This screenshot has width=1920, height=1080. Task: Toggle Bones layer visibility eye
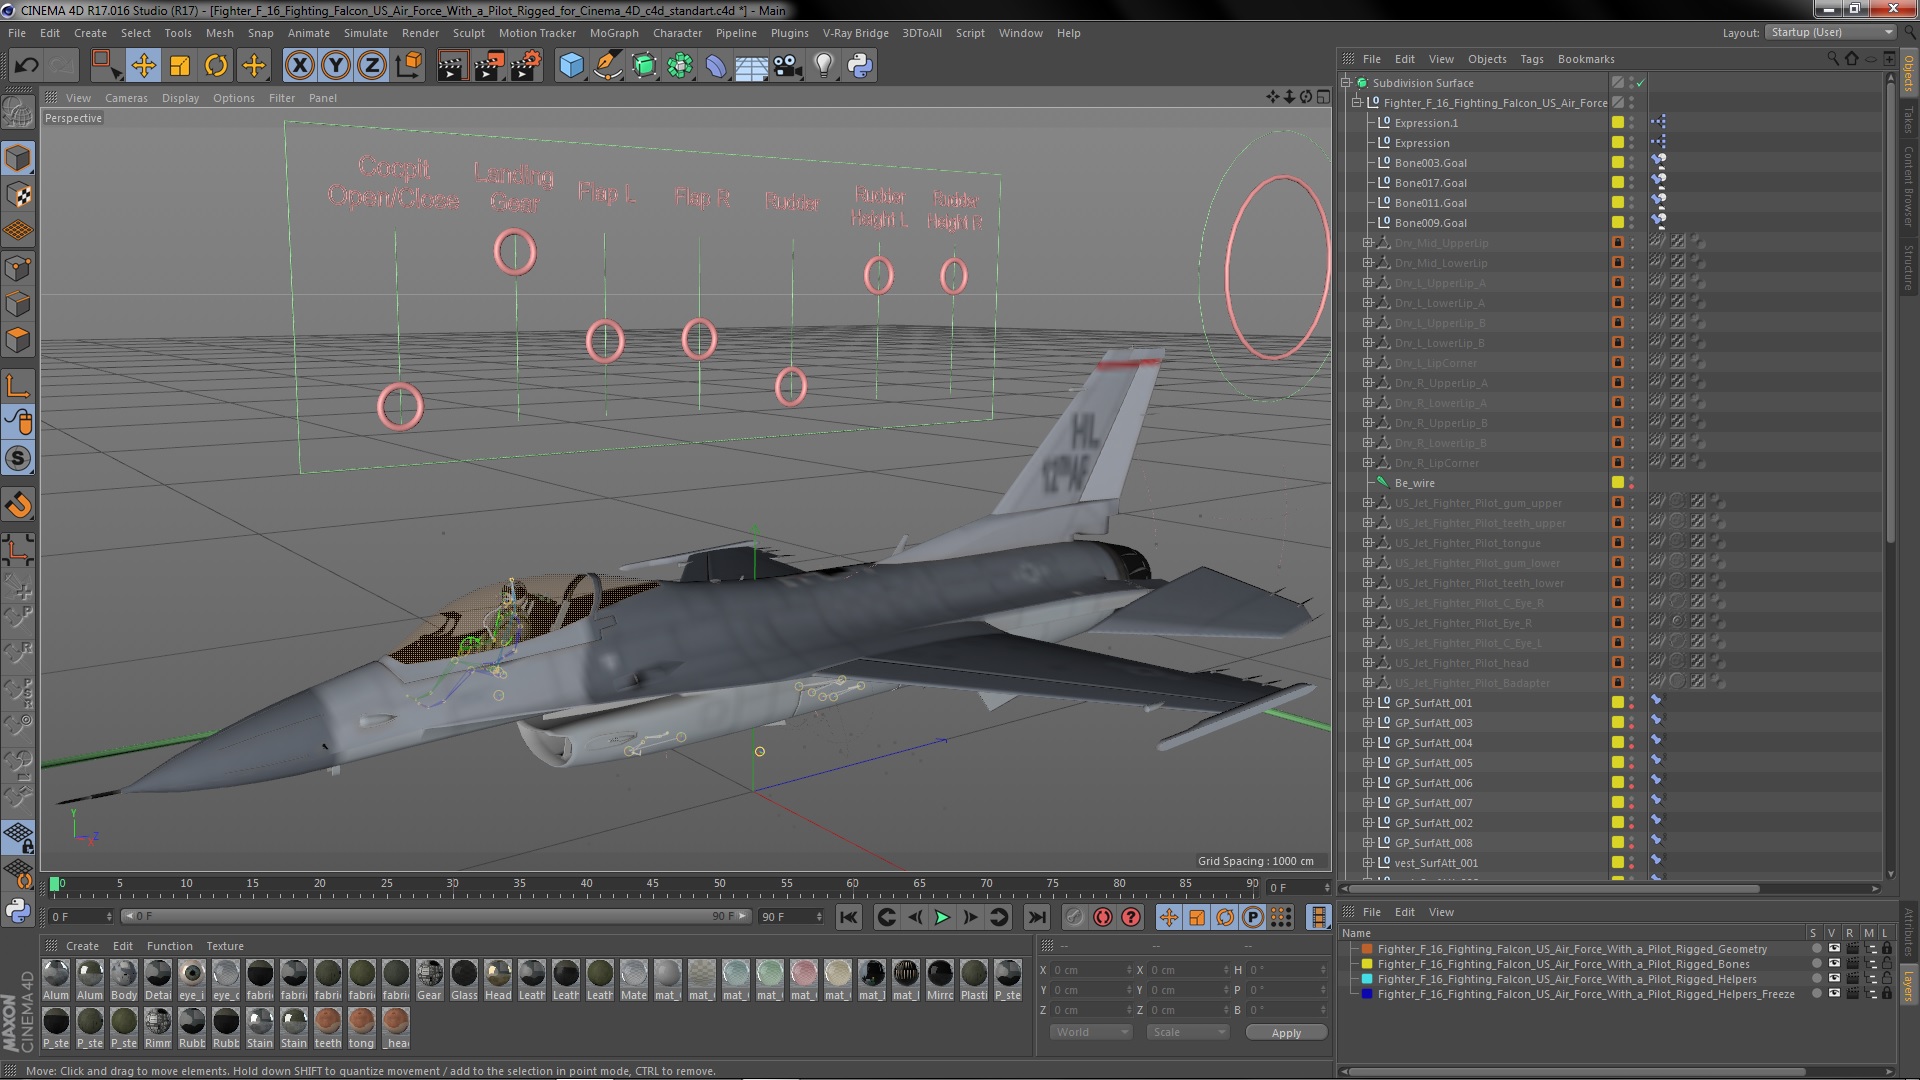click(1834, 964)
